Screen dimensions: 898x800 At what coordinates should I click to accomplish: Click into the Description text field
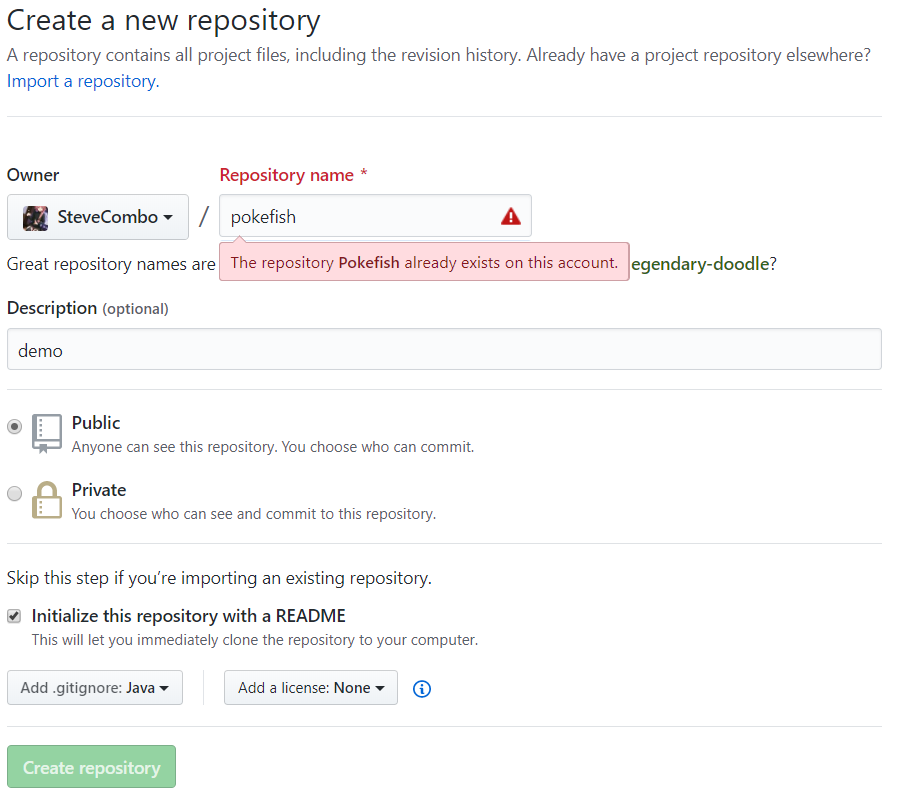tap(444, 350)
